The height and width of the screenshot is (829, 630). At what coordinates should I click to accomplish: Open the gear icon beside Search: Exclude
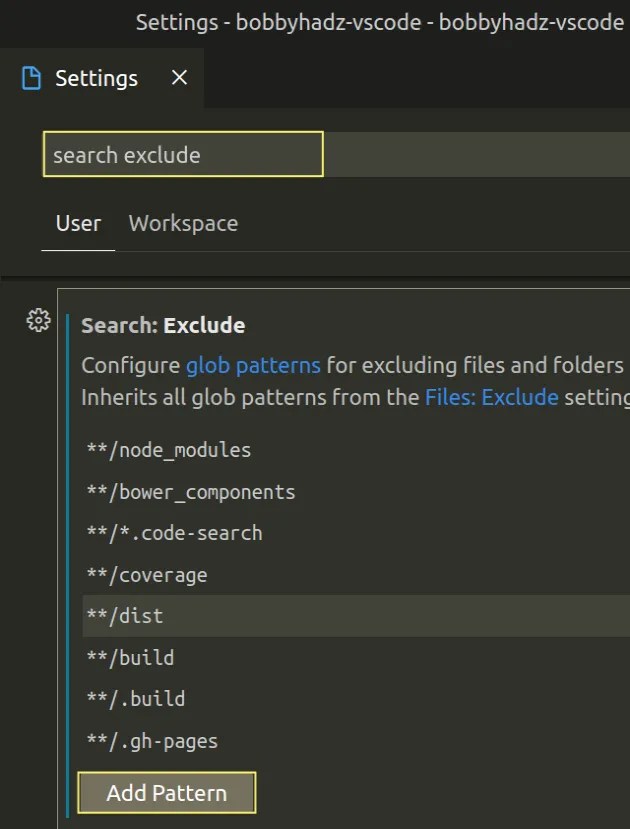38,321
